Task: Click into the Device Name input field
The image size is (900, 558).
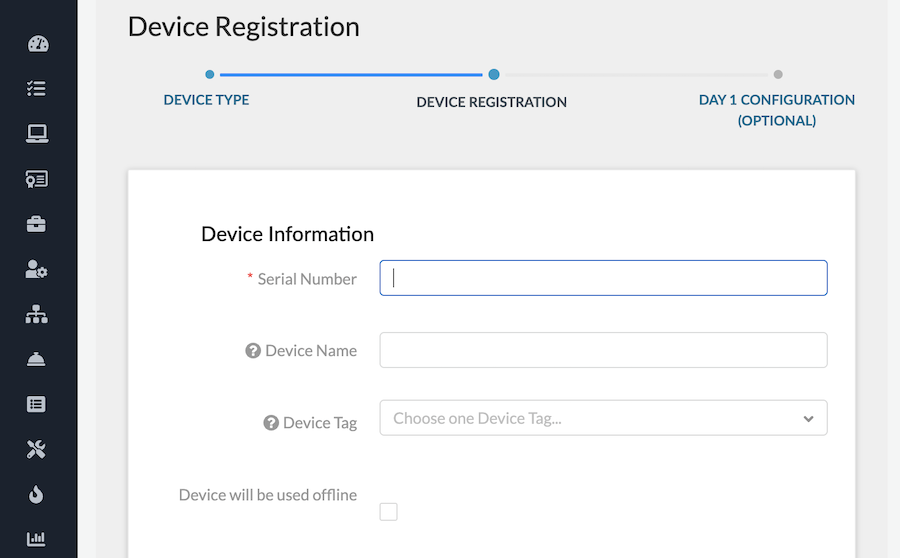Action: [603, 350]
